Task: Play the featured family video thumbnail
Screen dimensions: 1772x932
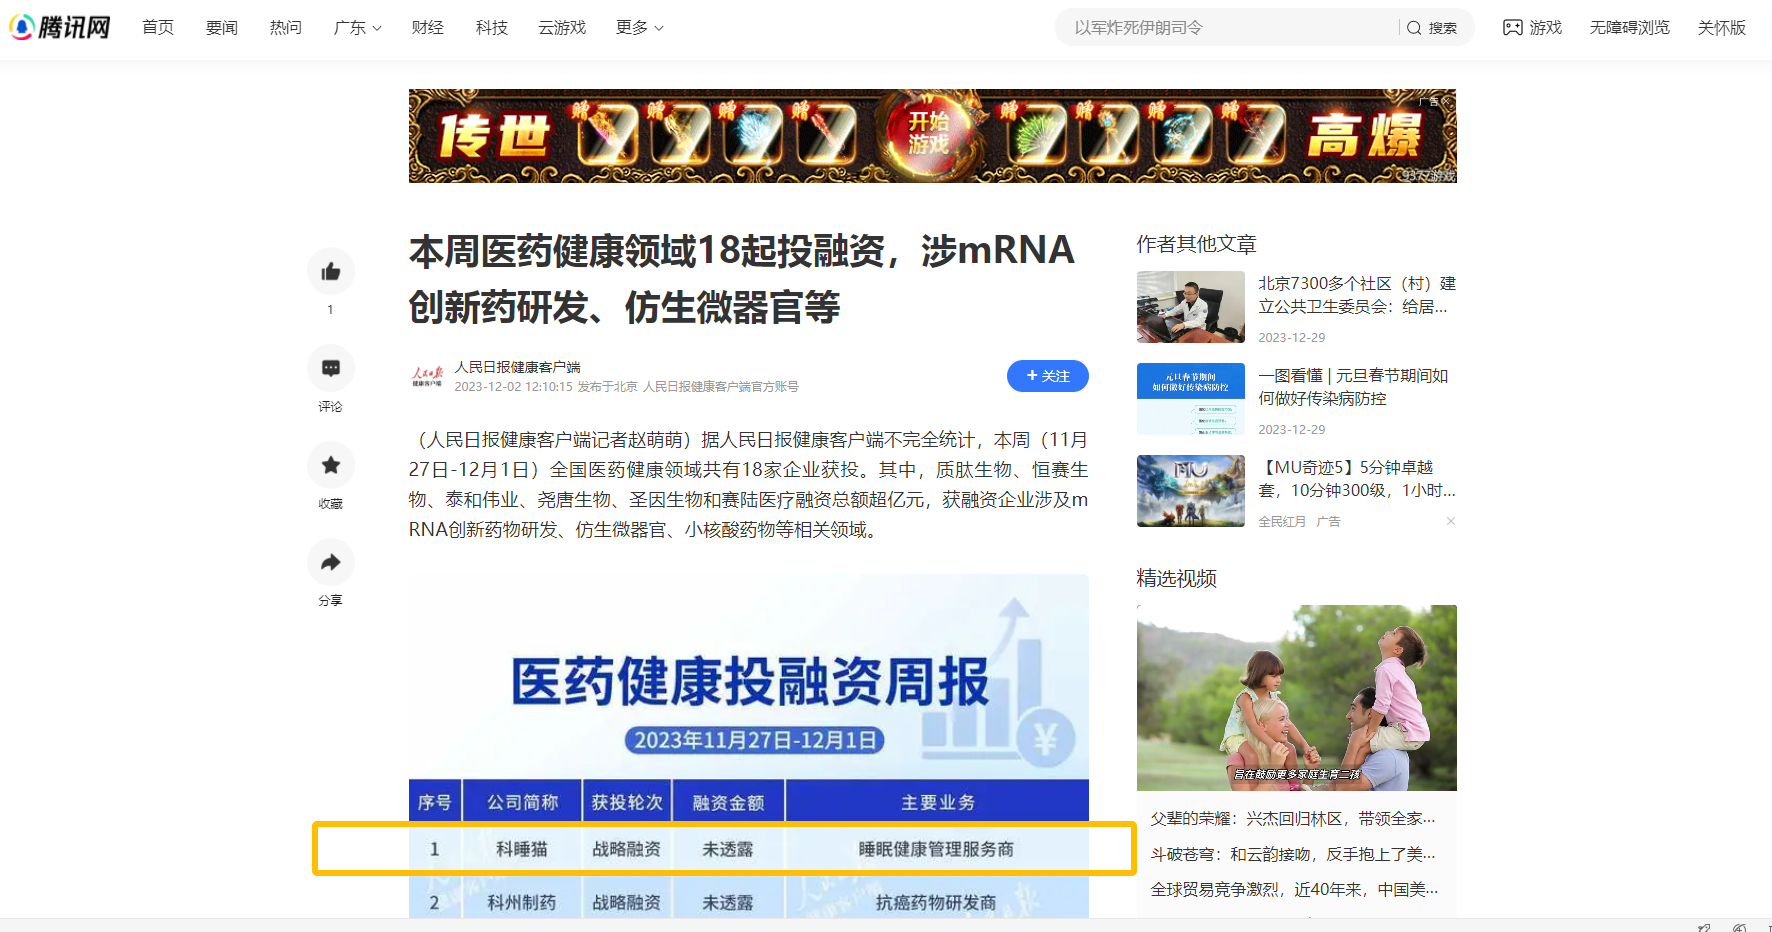Action: [x=1296, y=697]
